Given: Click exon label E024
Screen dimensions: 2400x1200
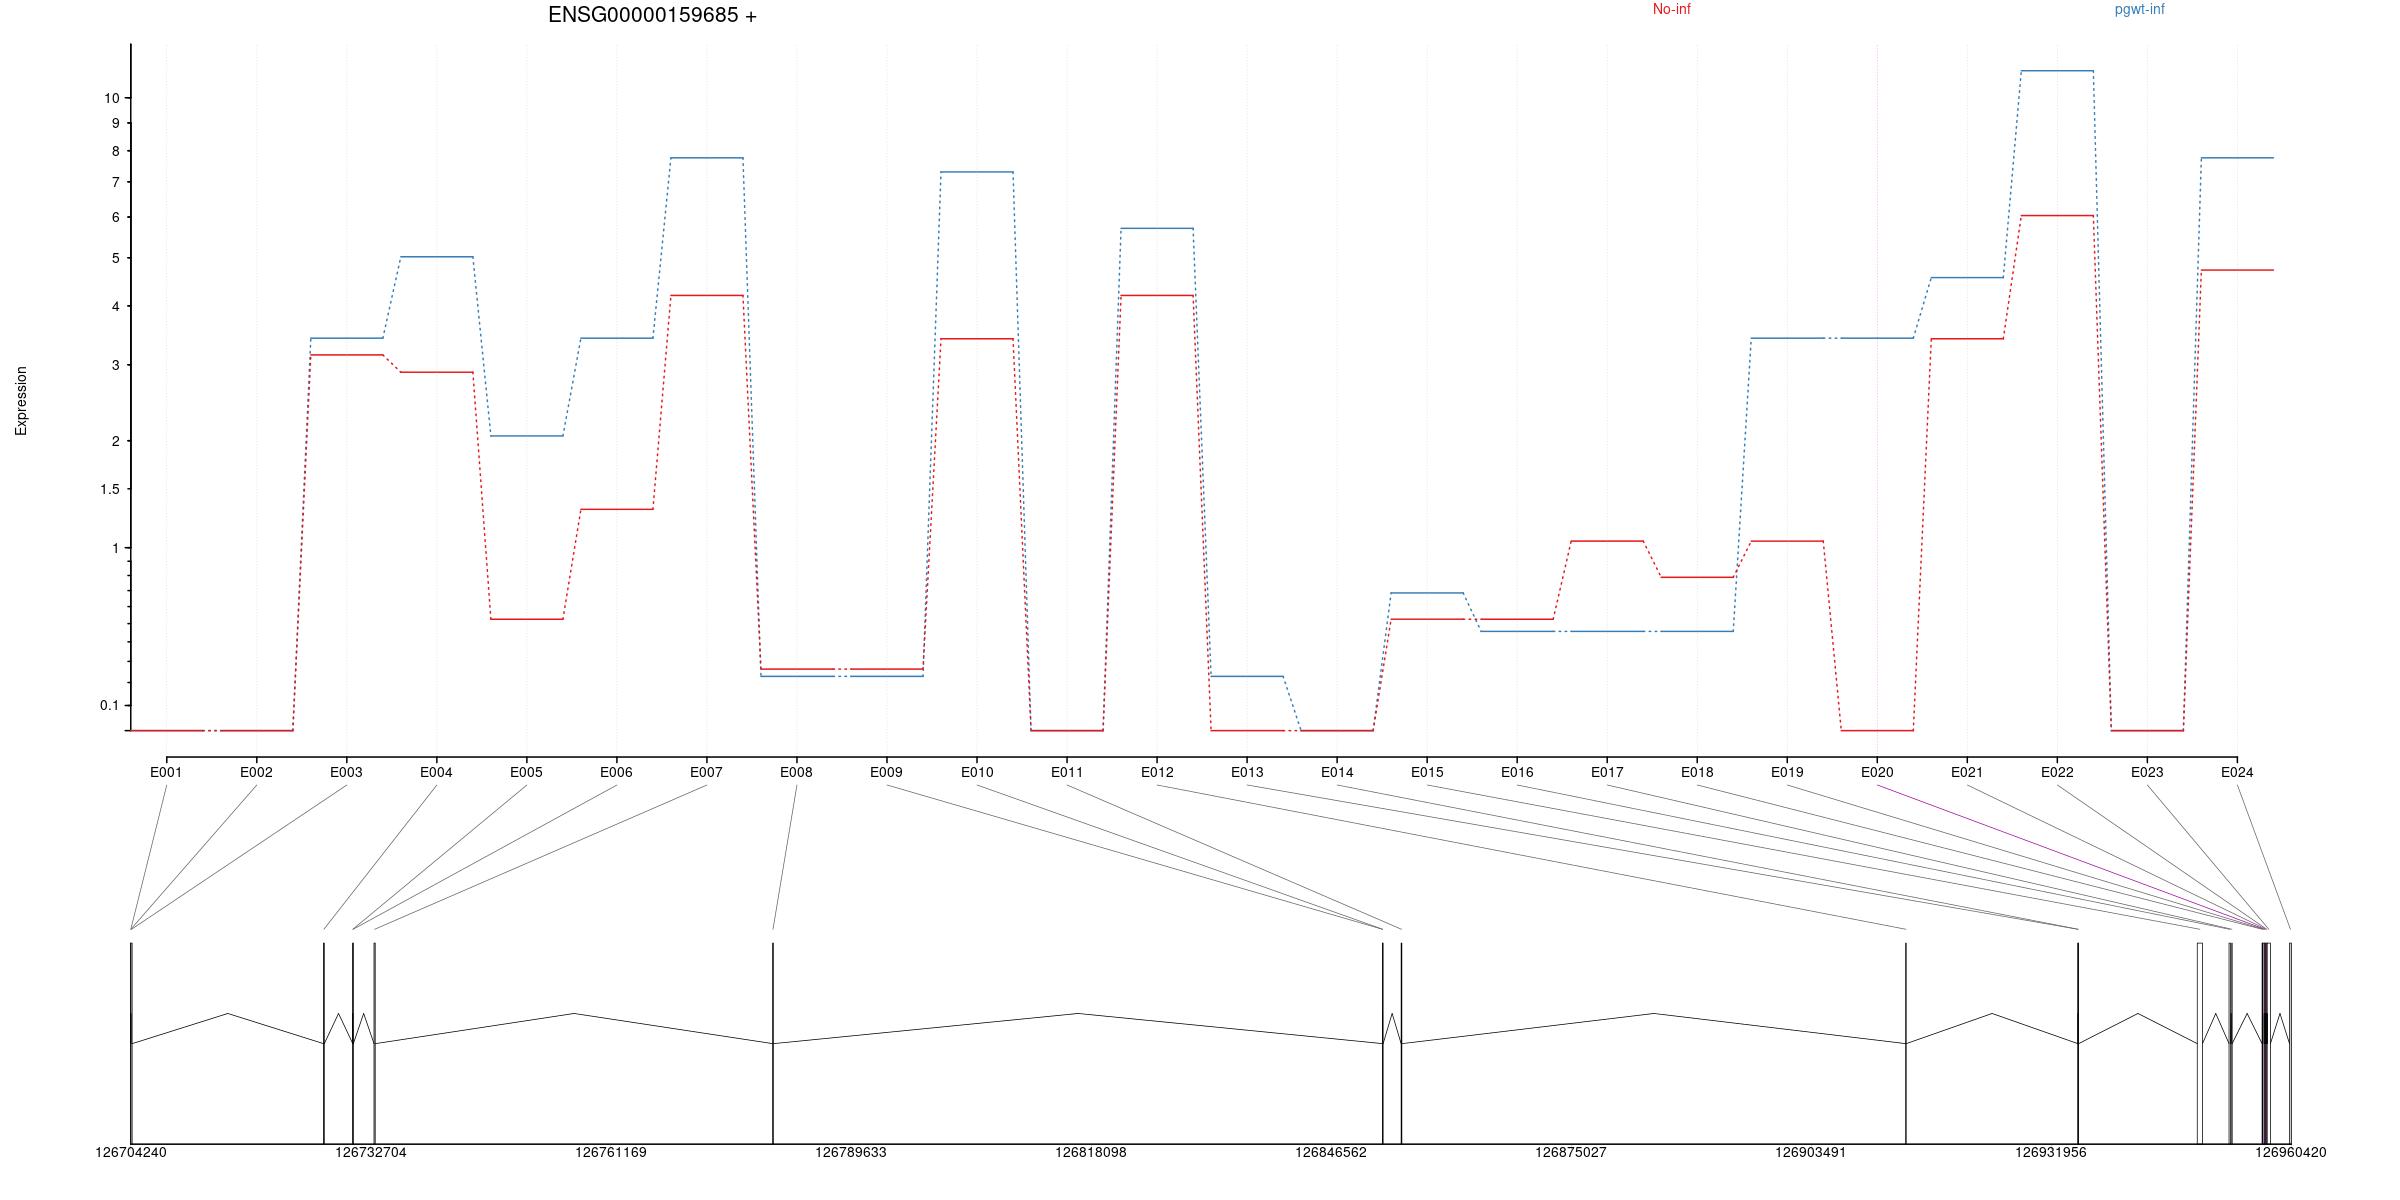Looking at the screenshot, I should point(2237,772).
